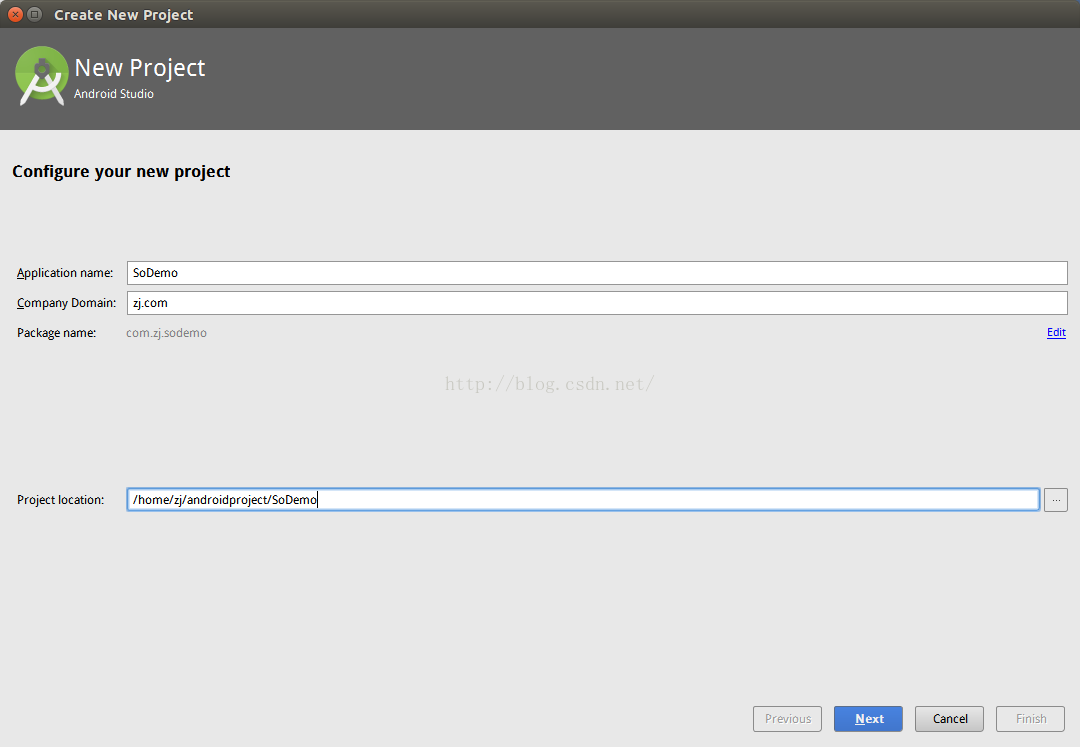
Task: Click the Application name label
Action: (x=65, y=273)
